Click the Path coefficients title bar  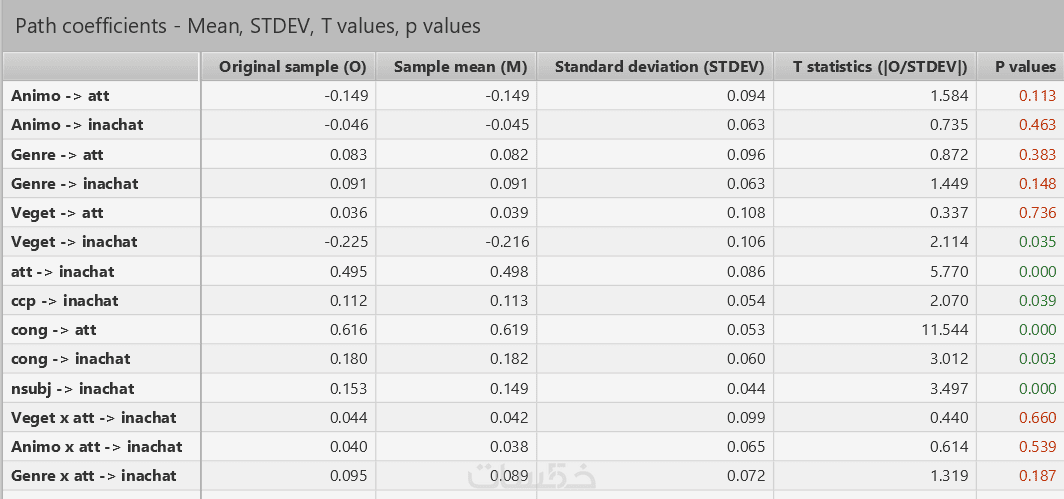(x=248, y=25)
